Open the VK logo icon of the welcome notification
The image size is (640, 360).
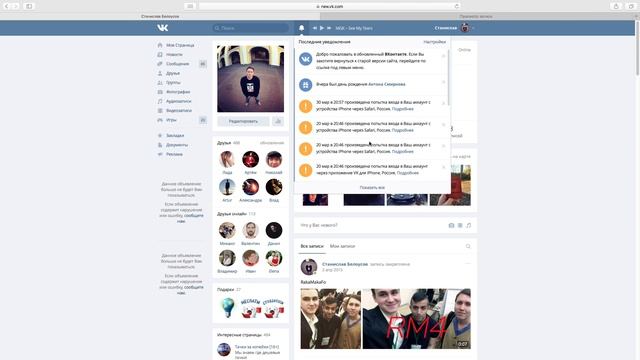(x=306, y=59)
